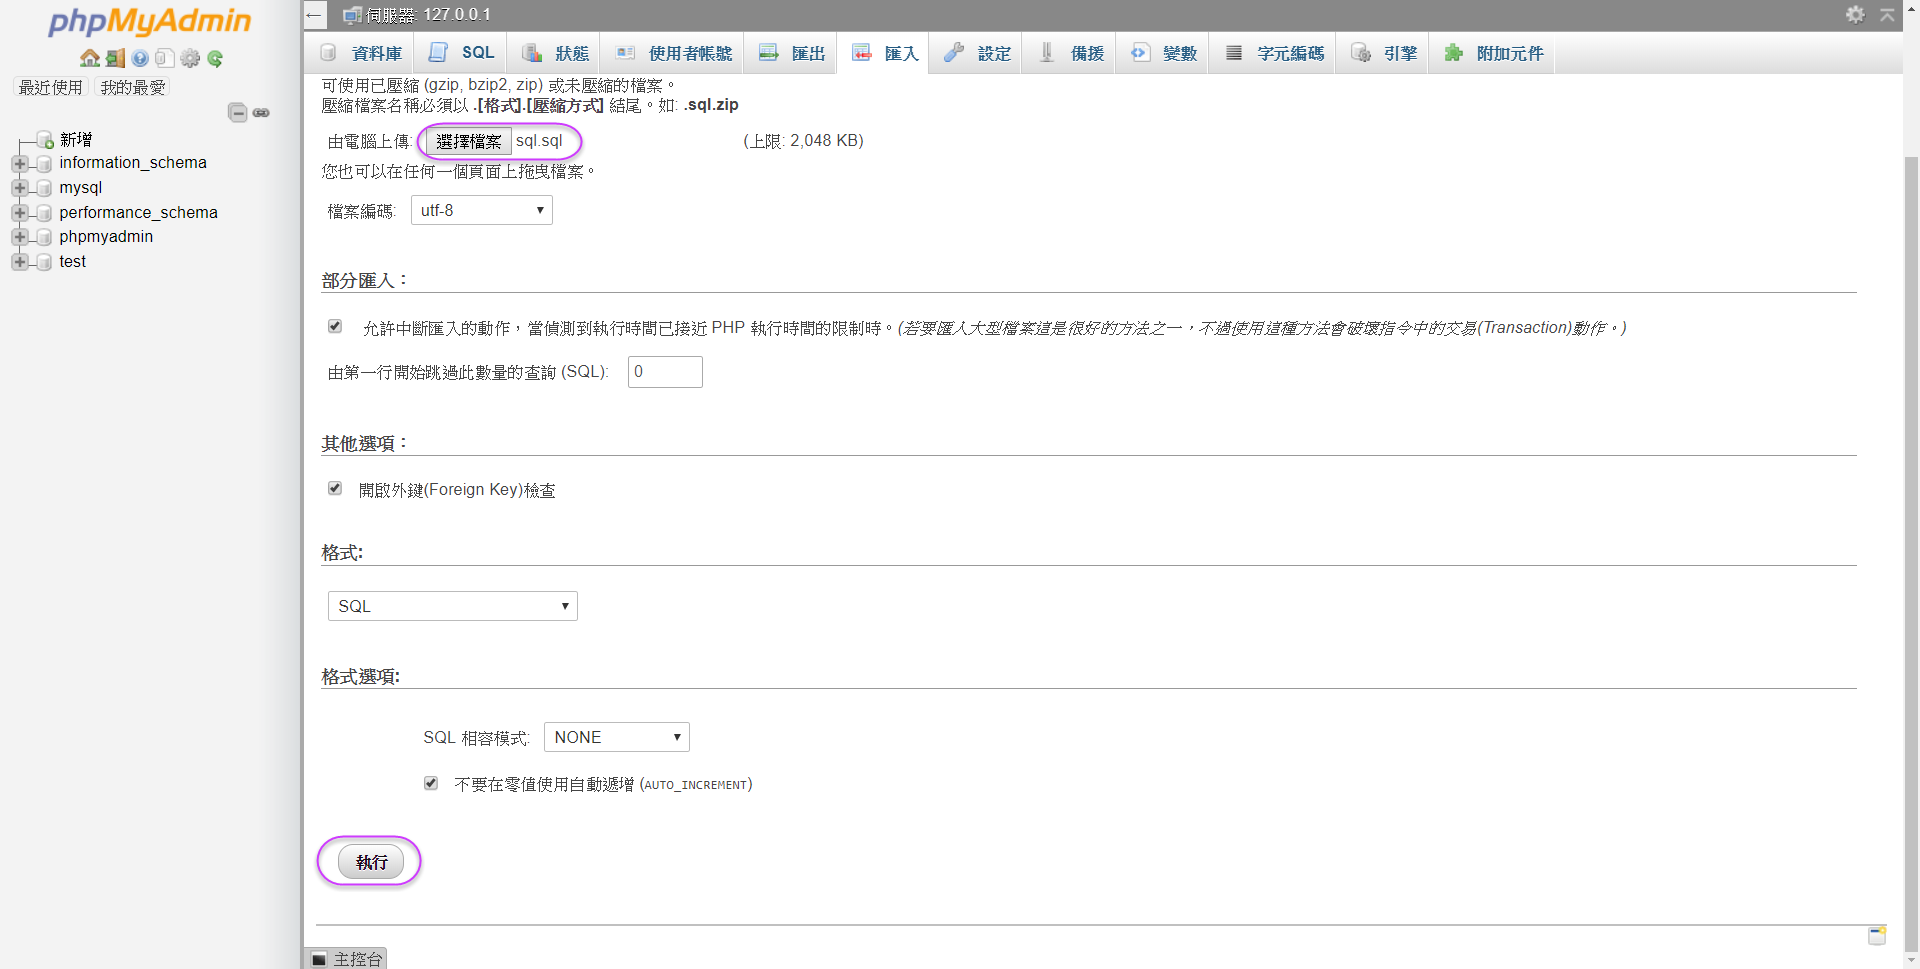Collapse all databases in navigation tree
Screen dimensions: 1920x969
tap(237, 113)
